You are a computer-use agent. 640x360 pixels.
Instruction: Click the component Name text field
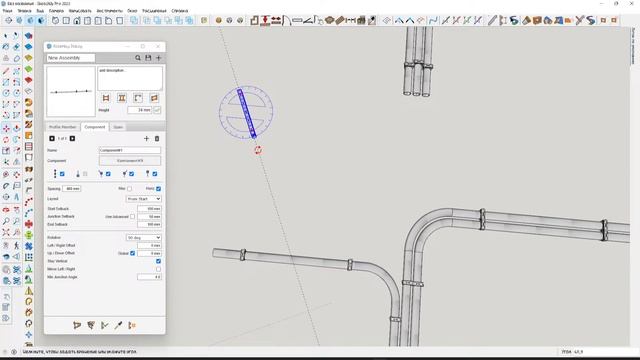pos(130,150)
